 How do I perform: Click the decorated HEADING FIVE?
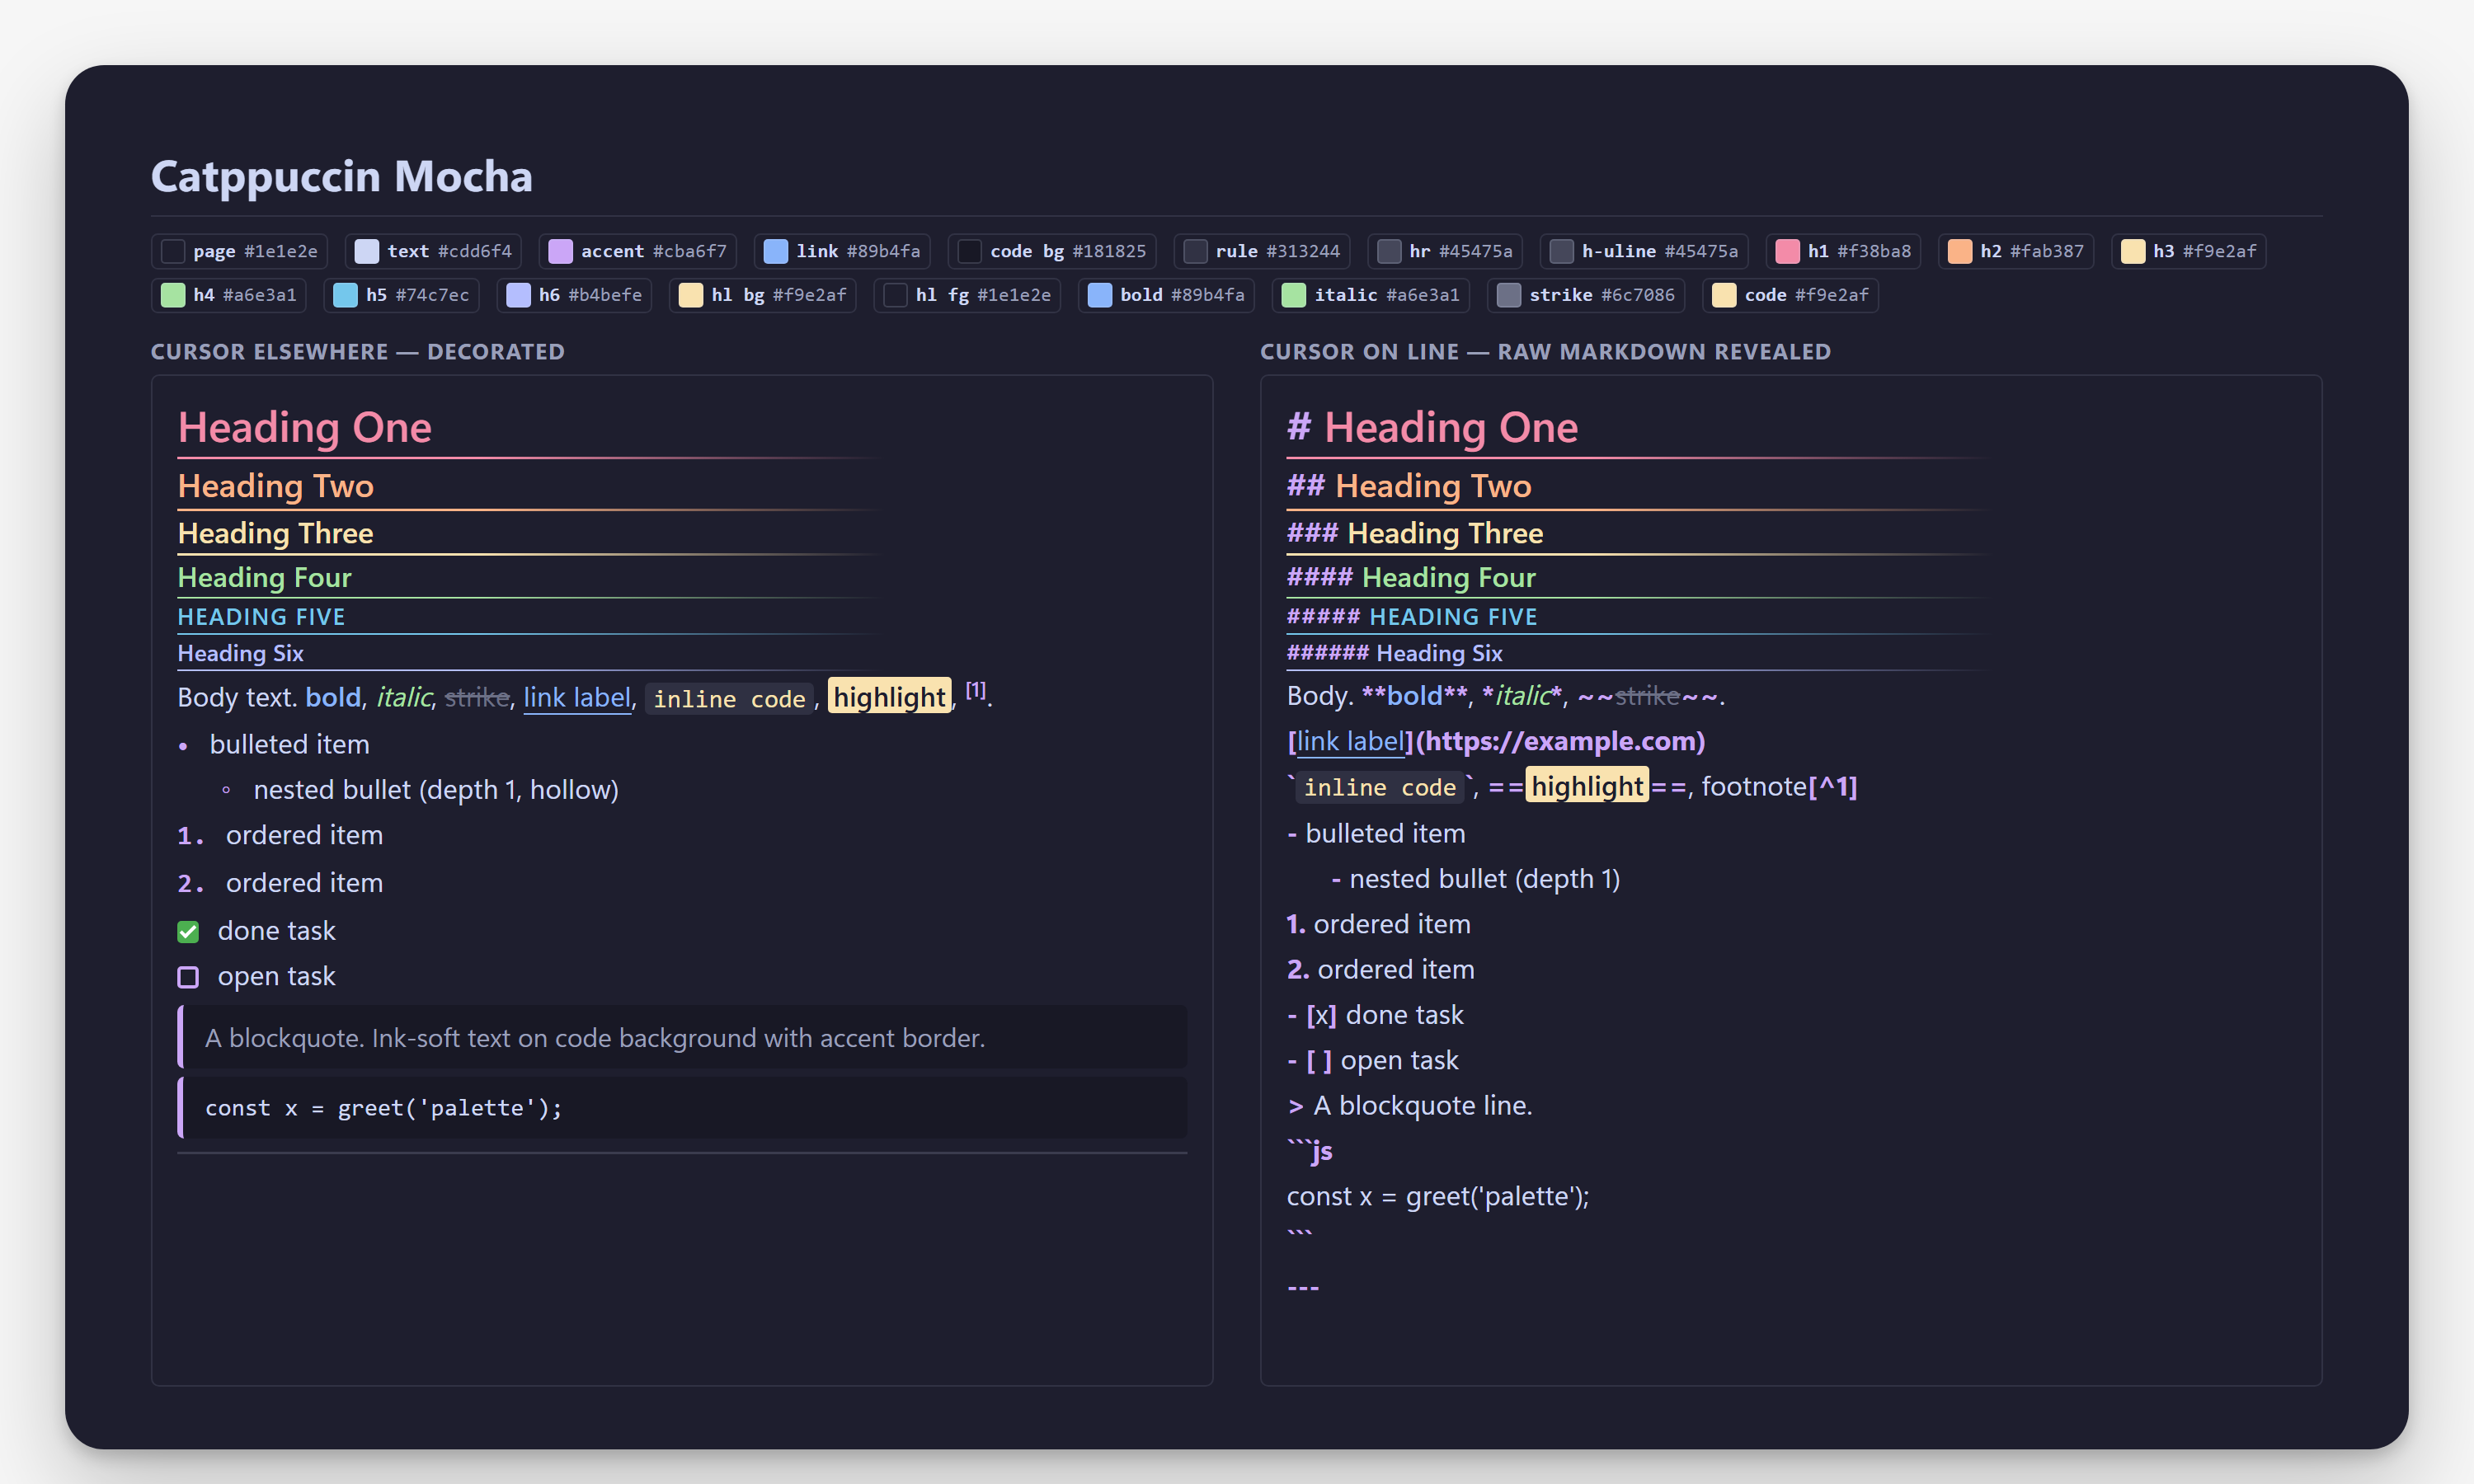coord(261,617)
